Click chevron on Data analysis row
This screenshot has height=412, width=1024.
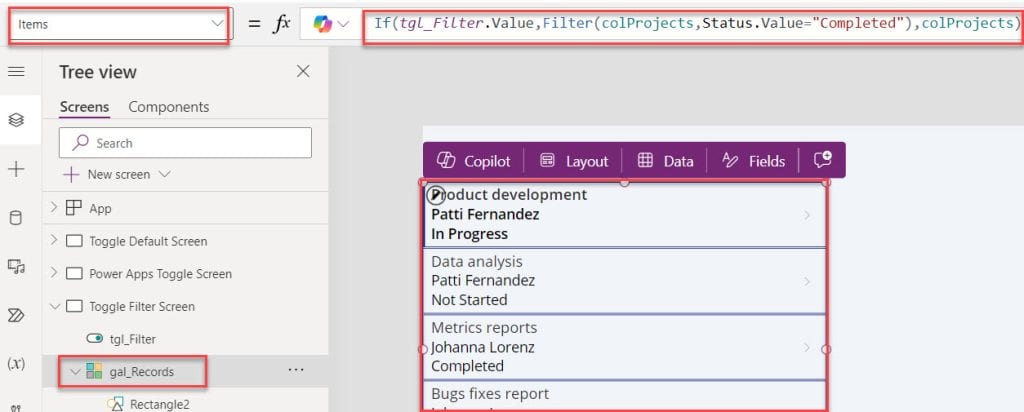coord(807,281)
